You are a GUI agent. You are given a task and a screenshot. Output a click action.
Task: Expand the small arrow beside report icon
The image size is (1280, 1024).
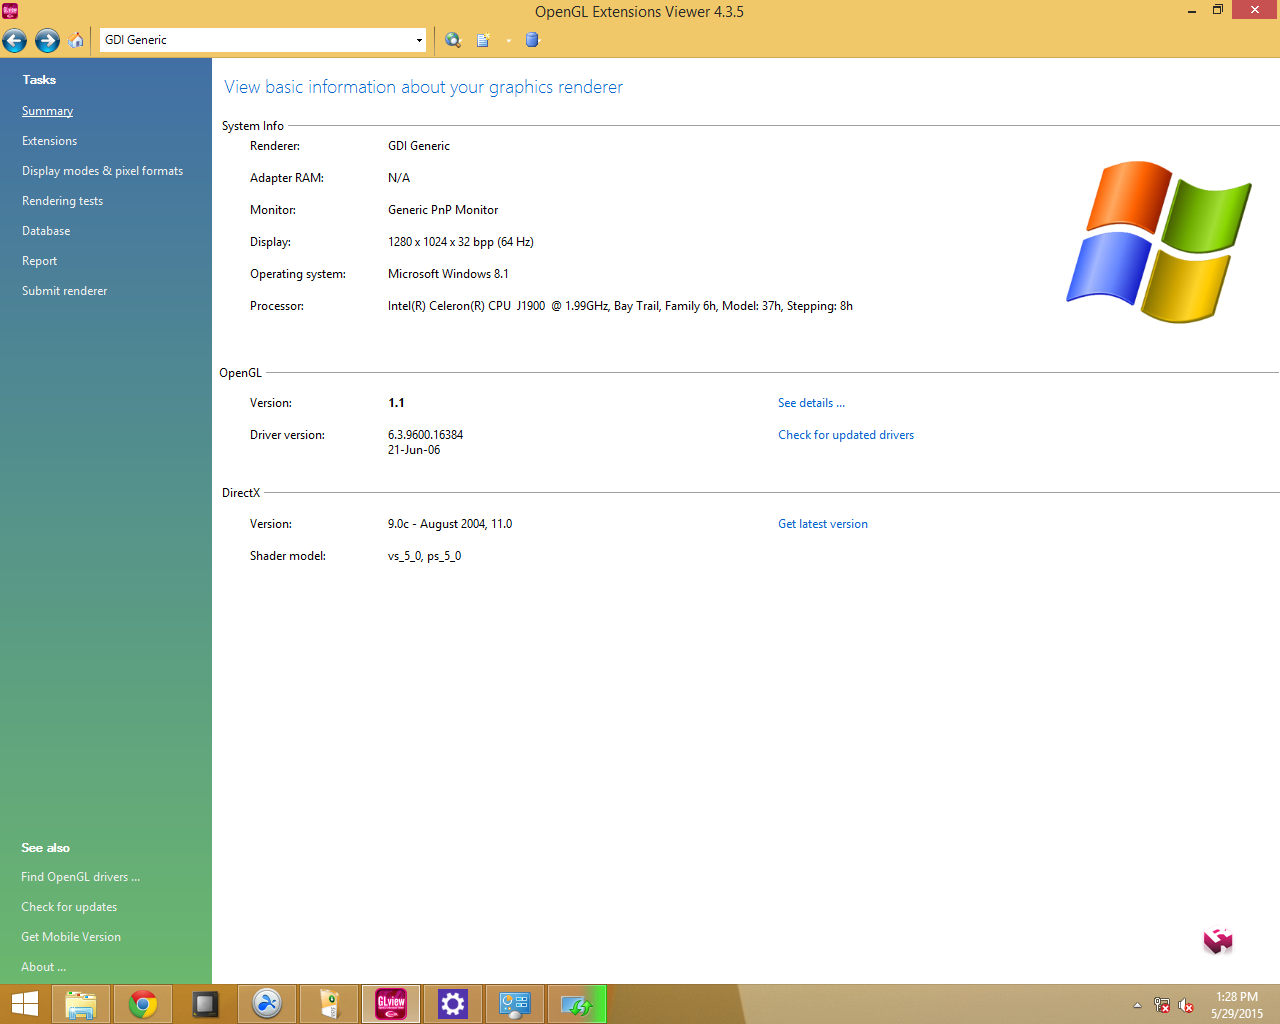point(508,41)
